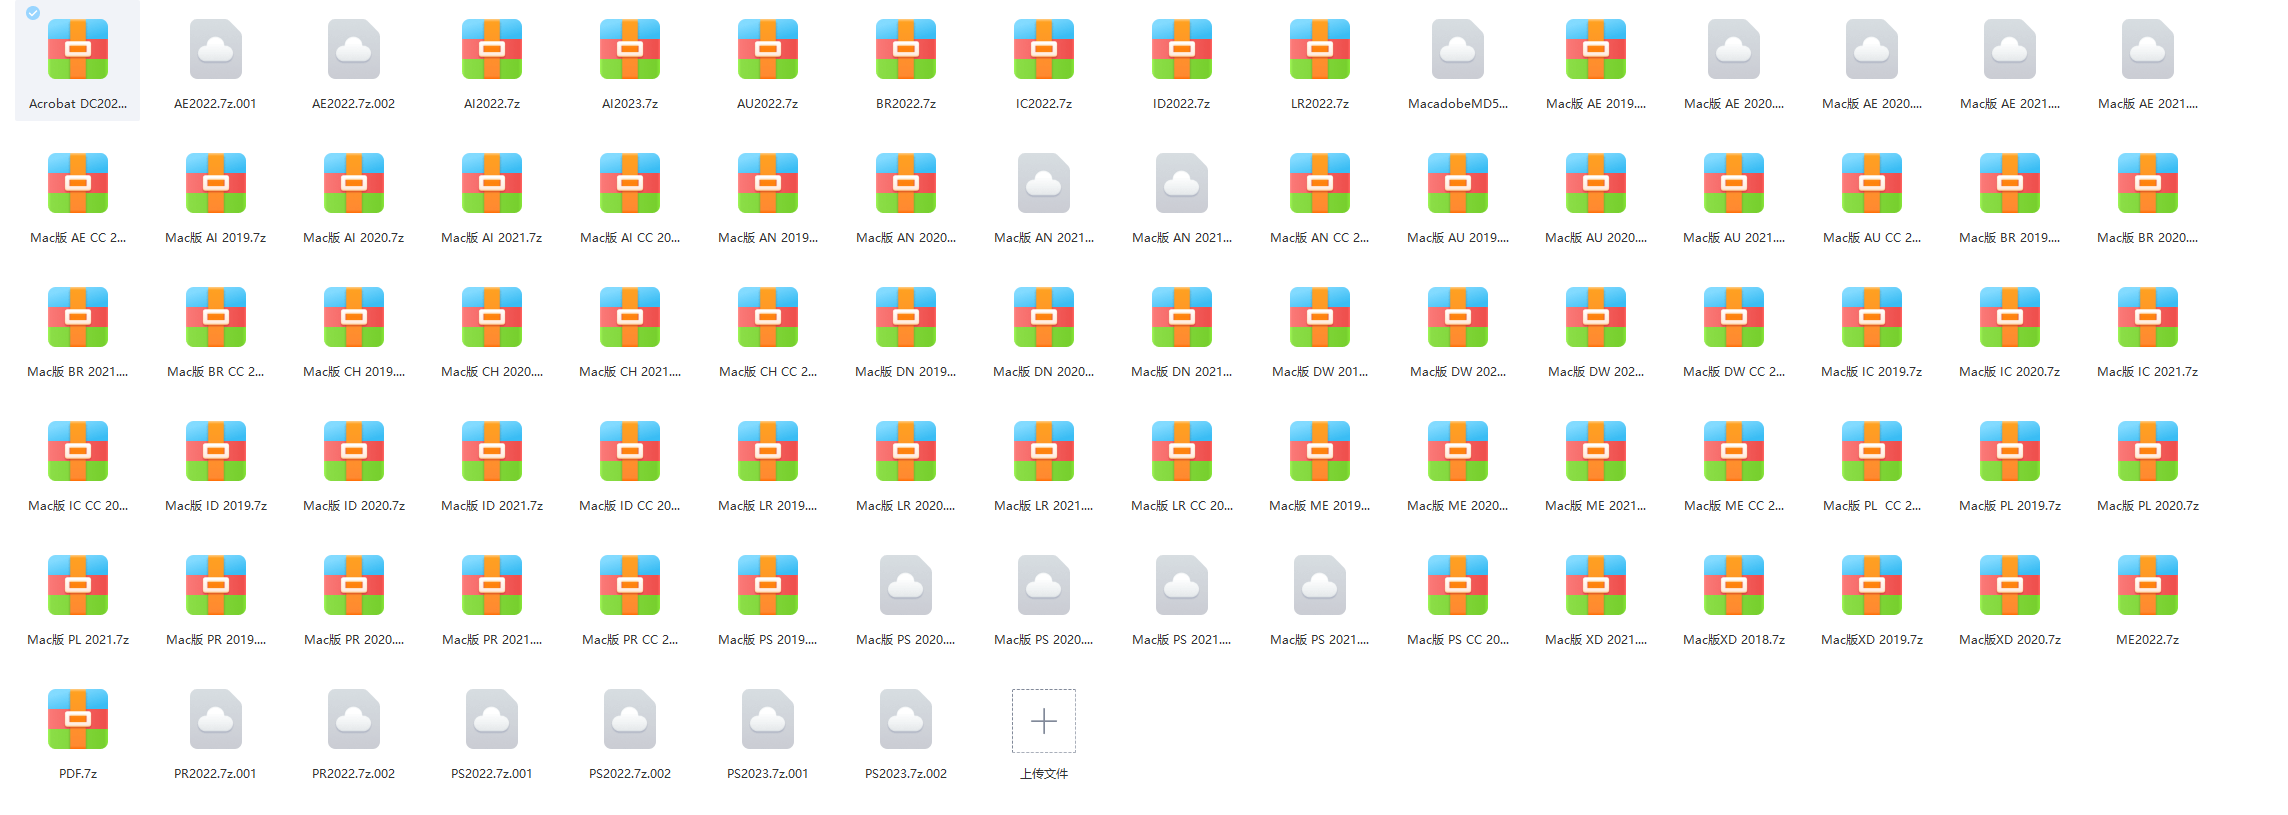The height and width of the screenshot is (815, 2288).
Task: Select the Mac版 DN 2020 archive icon
Action: coord(1044,317)
